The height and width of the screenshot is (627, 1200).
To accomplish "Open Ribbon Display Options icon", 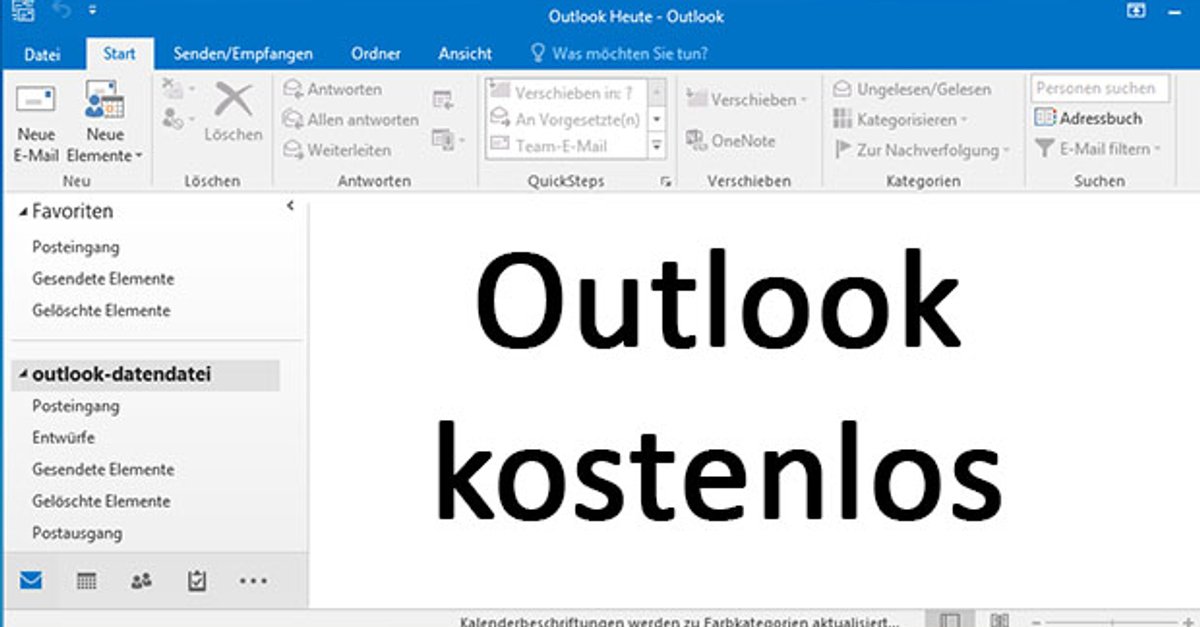I will coord(1136,11).
